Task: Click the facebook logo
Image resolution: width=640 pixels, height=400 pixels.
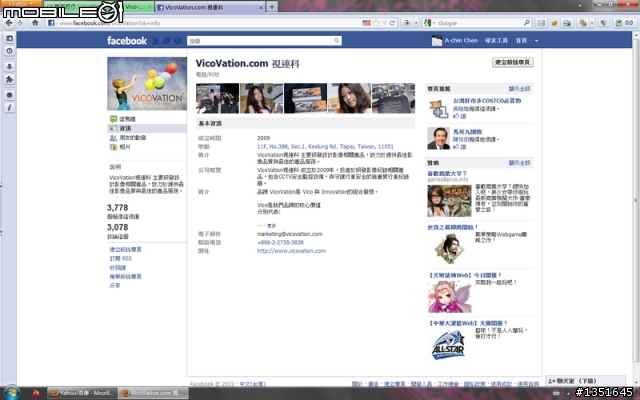Action: point(127,40)
